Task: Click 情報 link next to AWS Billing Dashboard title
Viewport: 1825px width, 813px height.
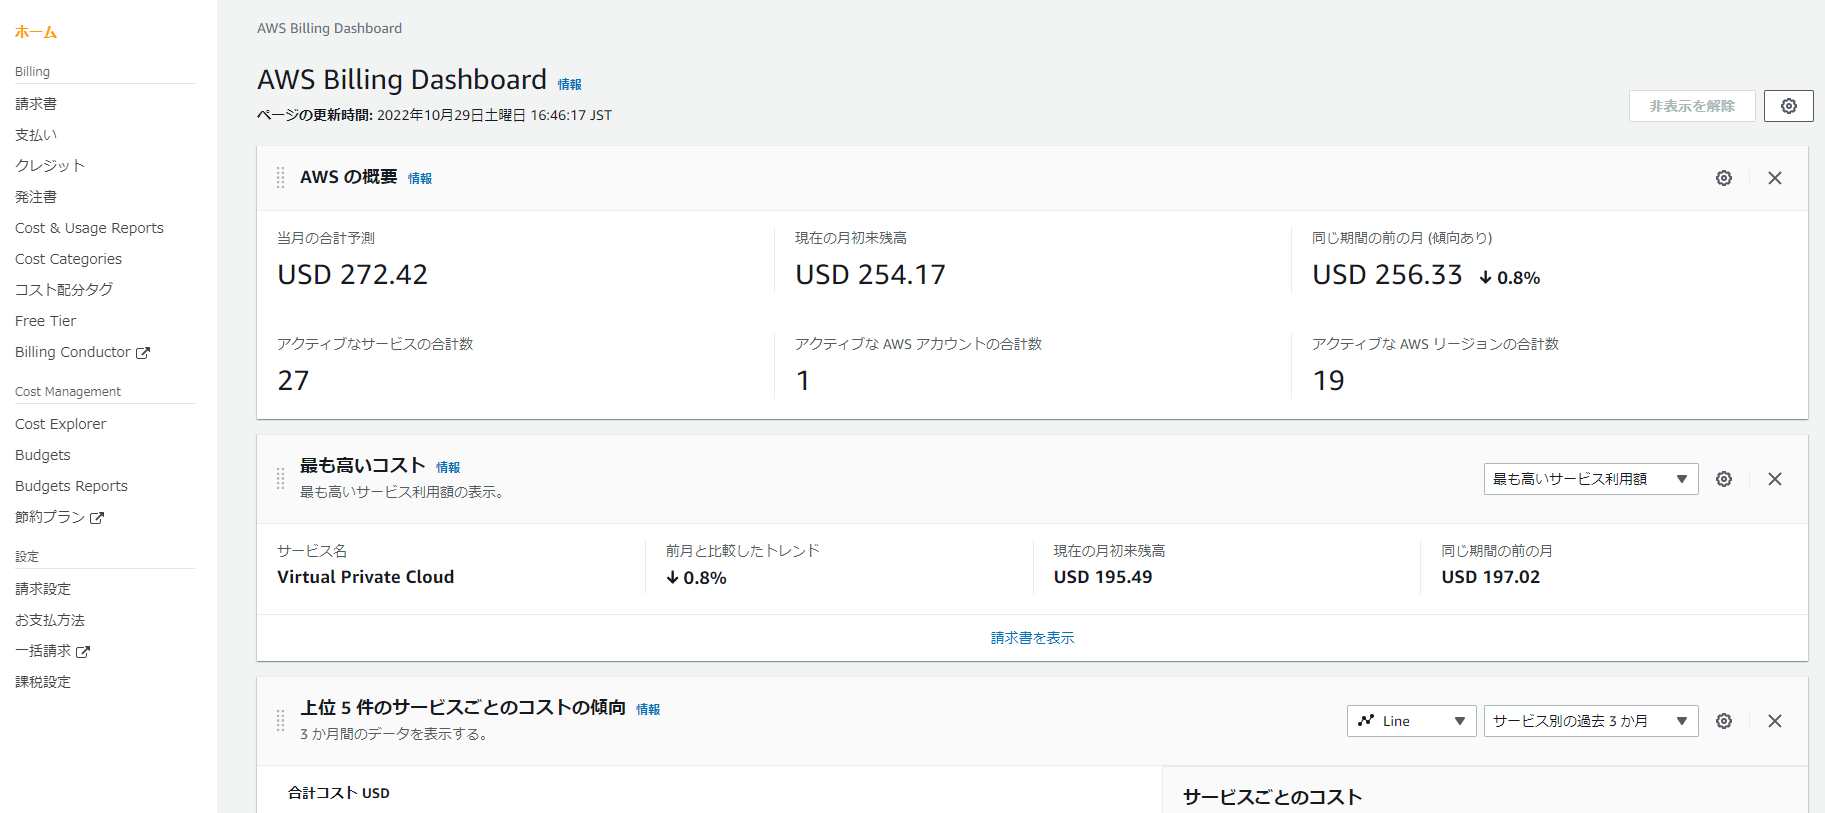Action: [x=570, y=85]
